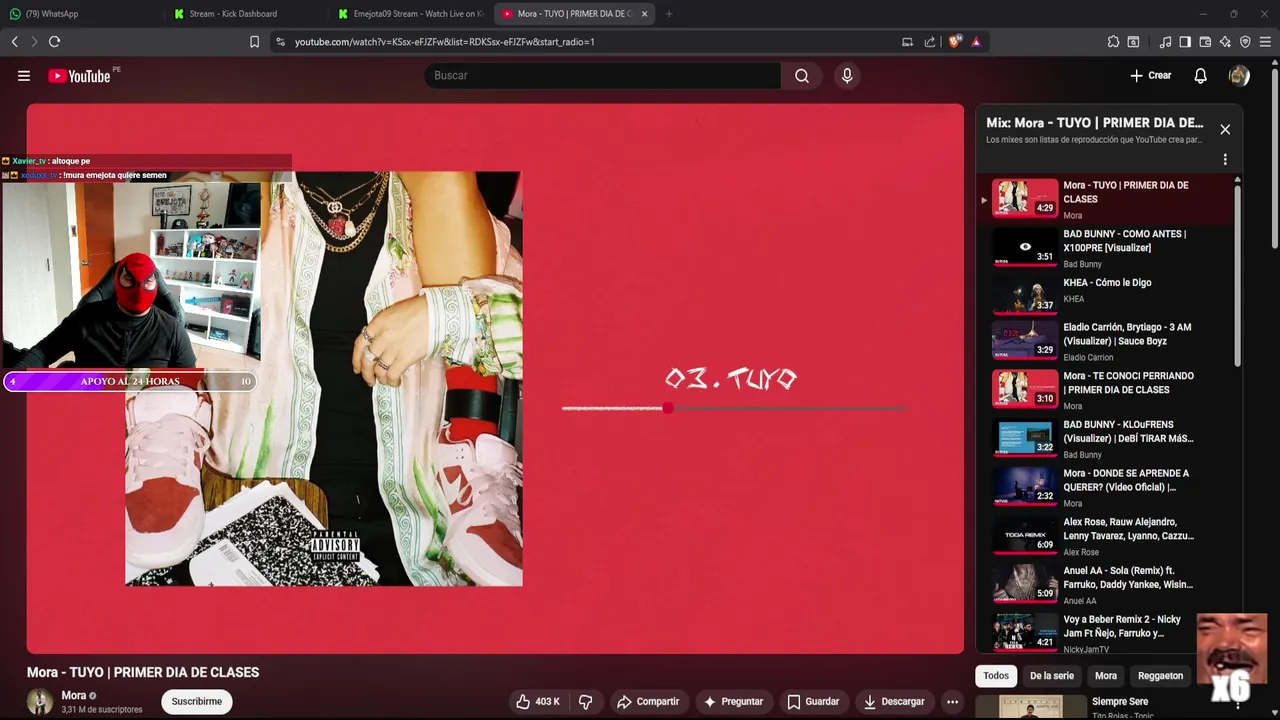
Task: Open the media control music note icon
Action: click(x=1165, y=42)
